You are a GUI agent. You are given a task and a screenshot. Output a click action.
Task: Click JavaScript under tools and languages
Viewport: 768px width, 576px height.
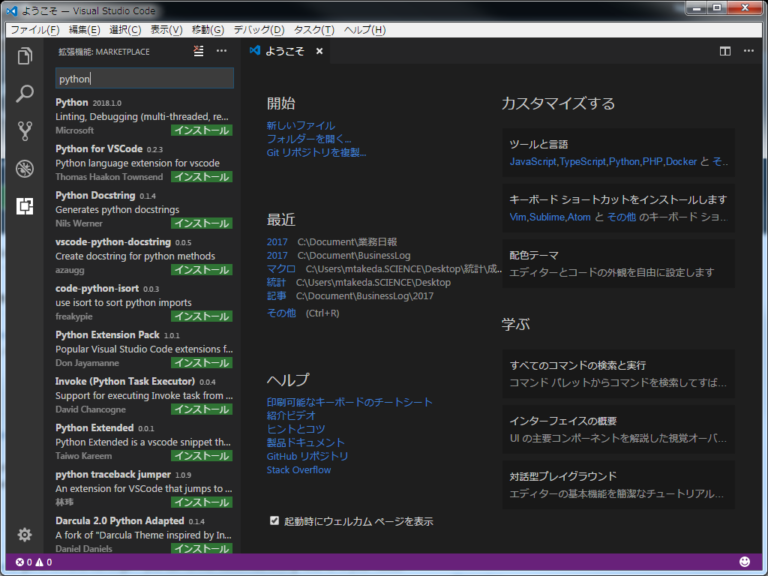coord(533,162)
